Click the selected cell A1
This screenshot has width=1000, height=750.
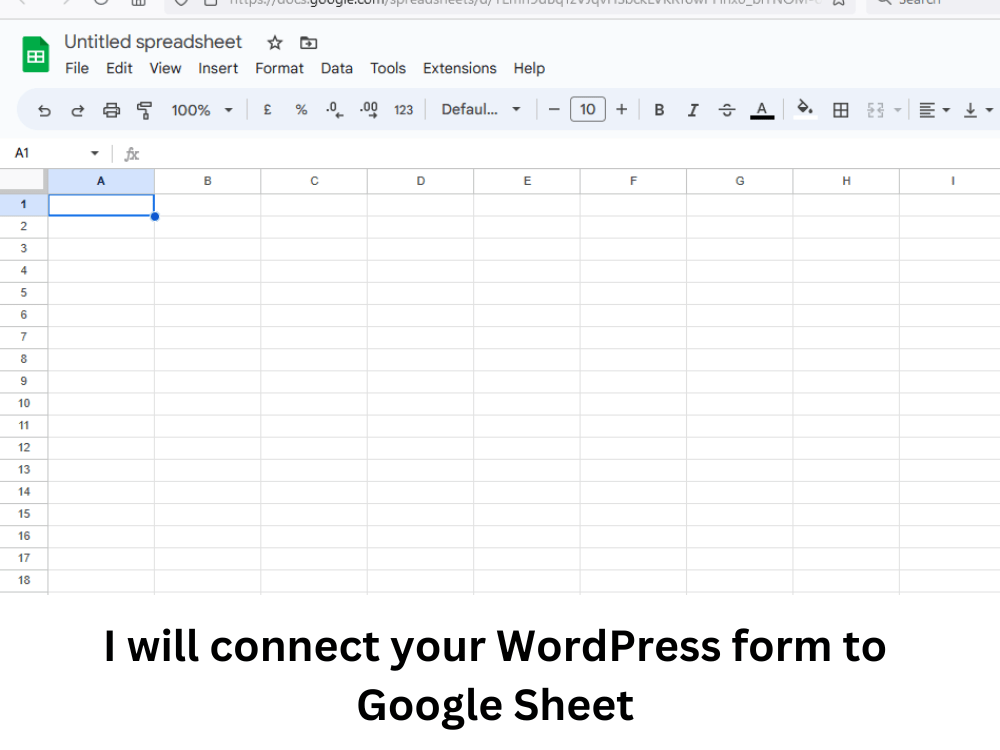coord(101,205)
